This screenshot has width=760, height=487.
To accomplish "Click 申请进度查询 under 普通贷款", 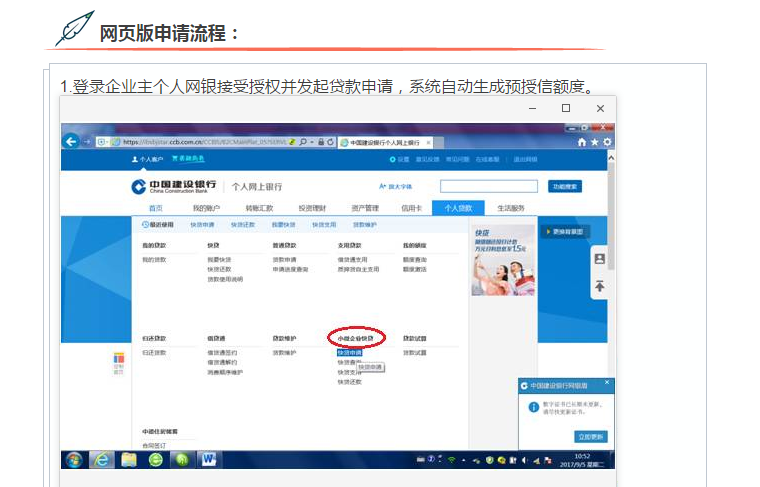I will (290, 269).
